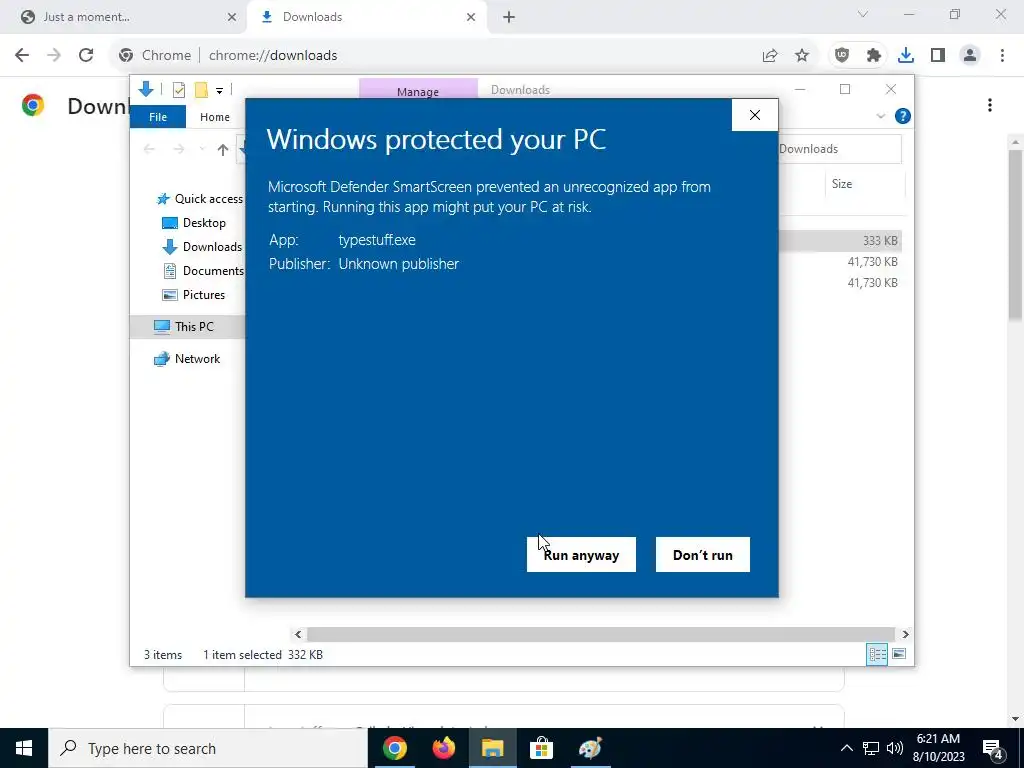Bookmark this page with star icon
1024x768 pixels.
(x=802, y=56)
